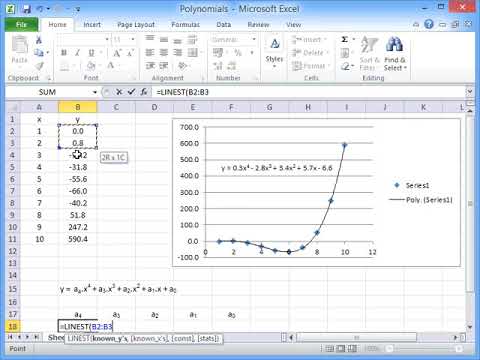Viewport: 480px width, 360px height.
Task: Select cell B11 containing 590.4
Action: pos(78,239)
